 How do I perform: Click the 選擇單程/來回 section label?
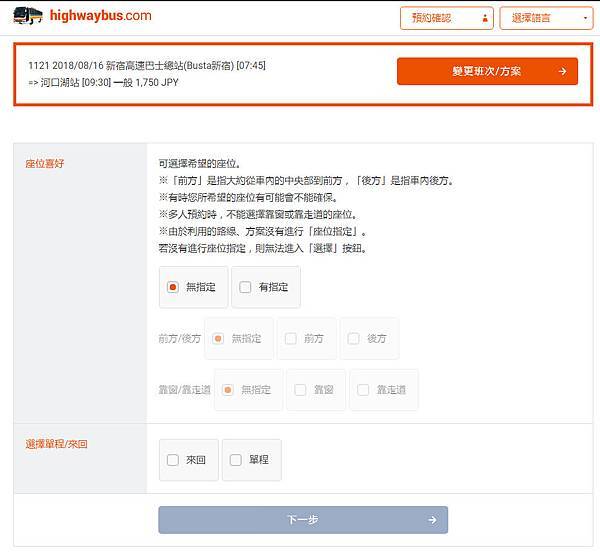pyautogui.click(x=56, y=444)
